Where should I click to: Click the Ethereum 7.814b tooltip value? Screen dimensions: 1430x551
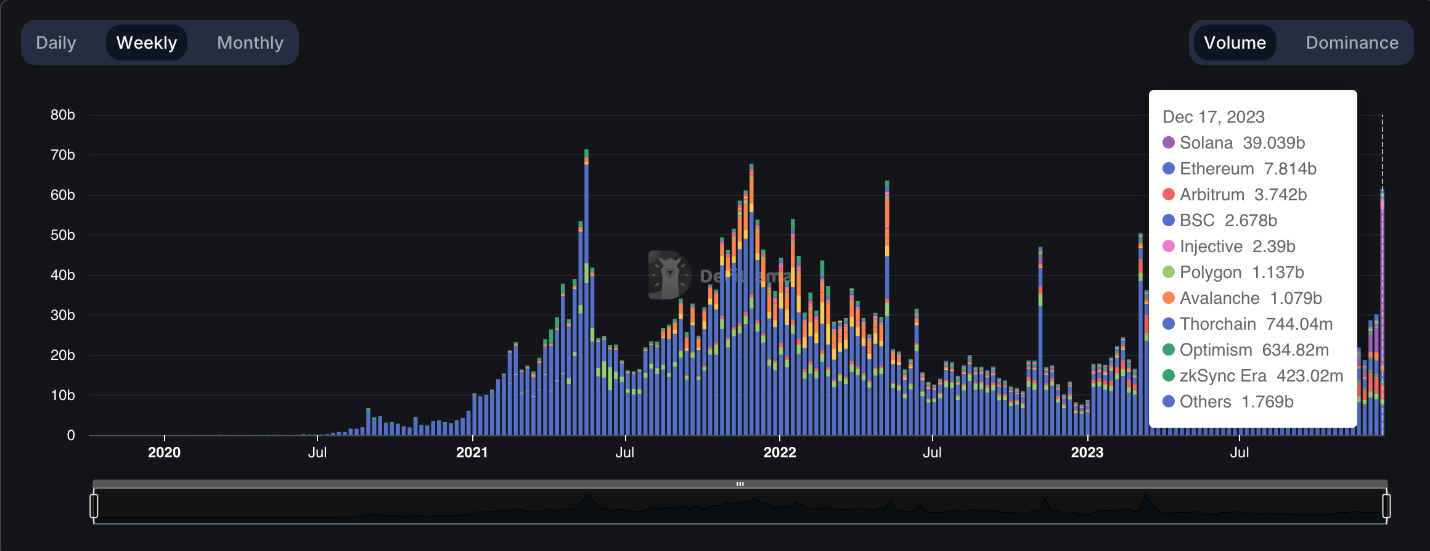[1290, 169]
